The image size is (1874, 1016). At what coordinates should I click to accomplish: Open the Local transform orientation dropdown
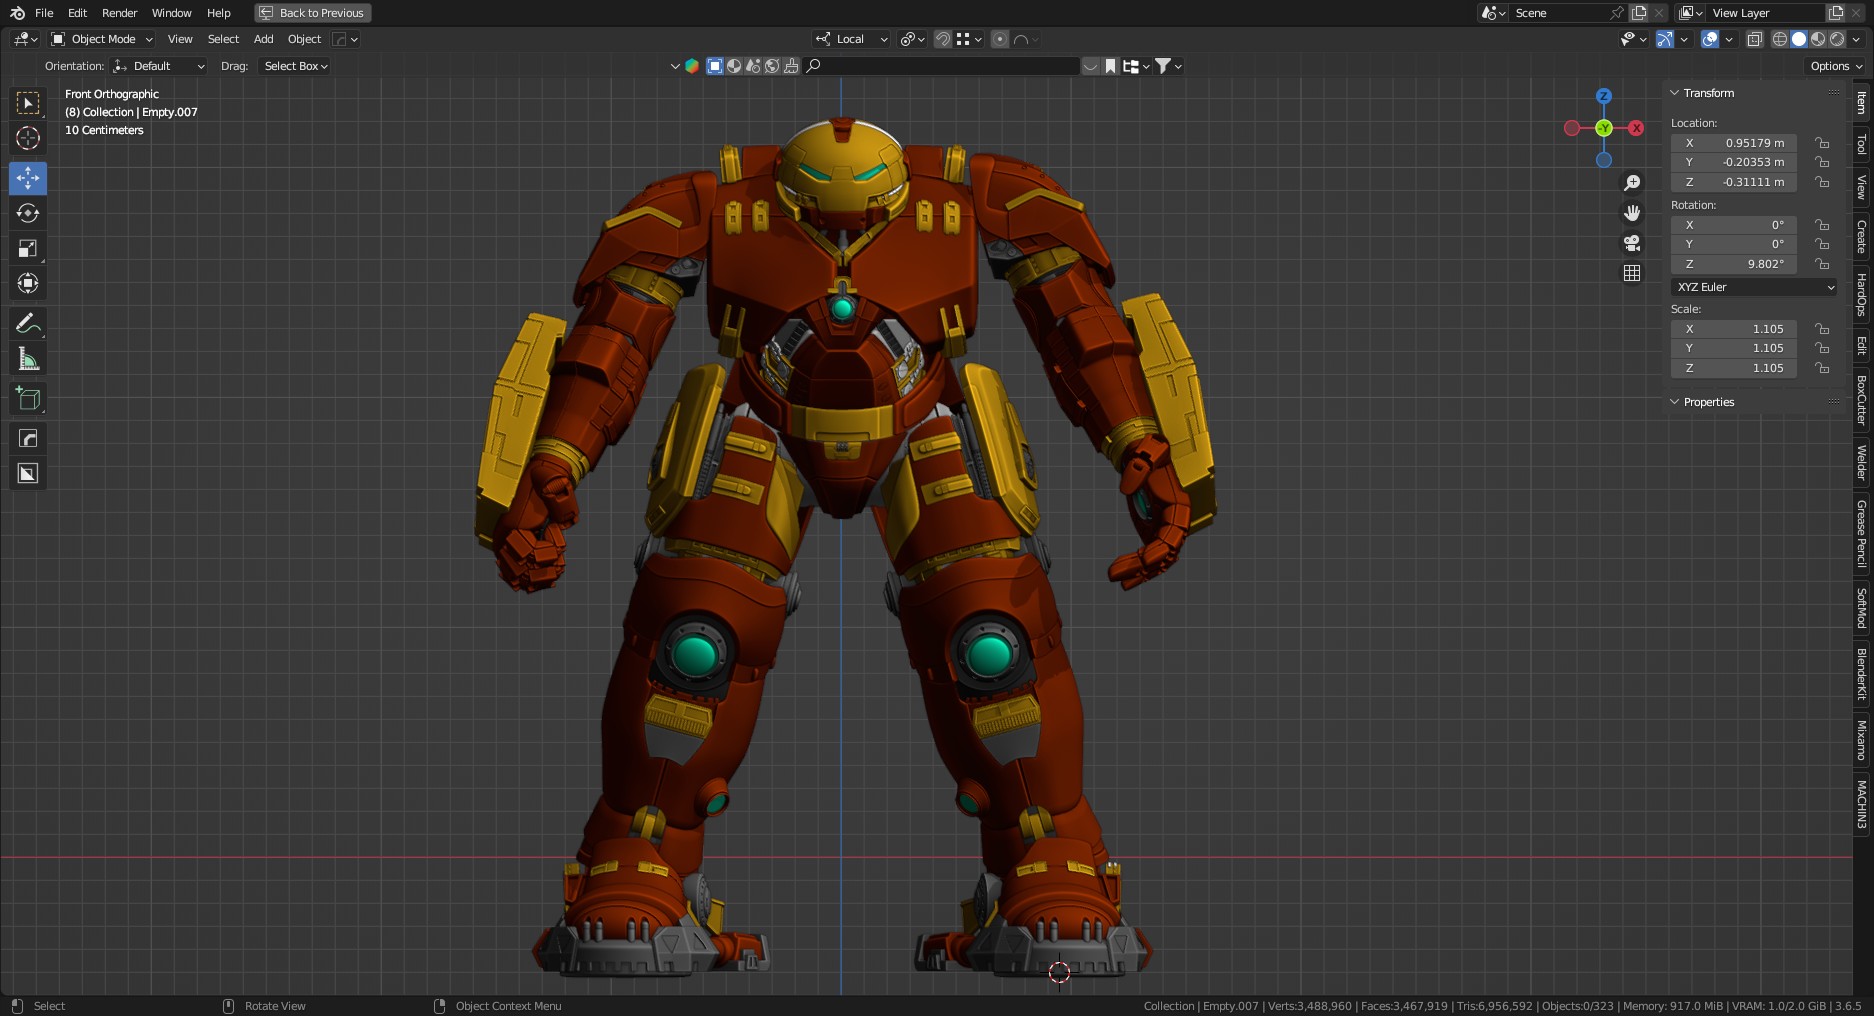click(851, 39)
